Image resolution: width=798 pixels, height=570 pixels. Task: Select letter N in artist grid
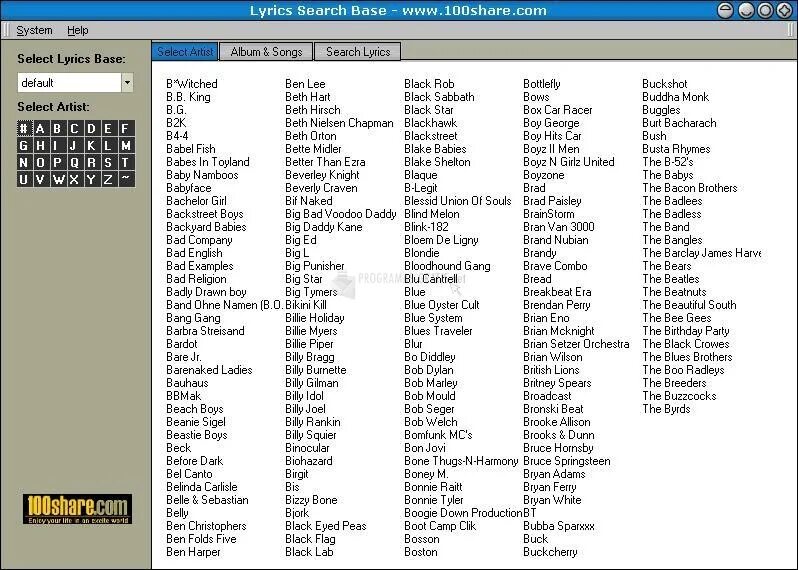[x=23, y=162]
